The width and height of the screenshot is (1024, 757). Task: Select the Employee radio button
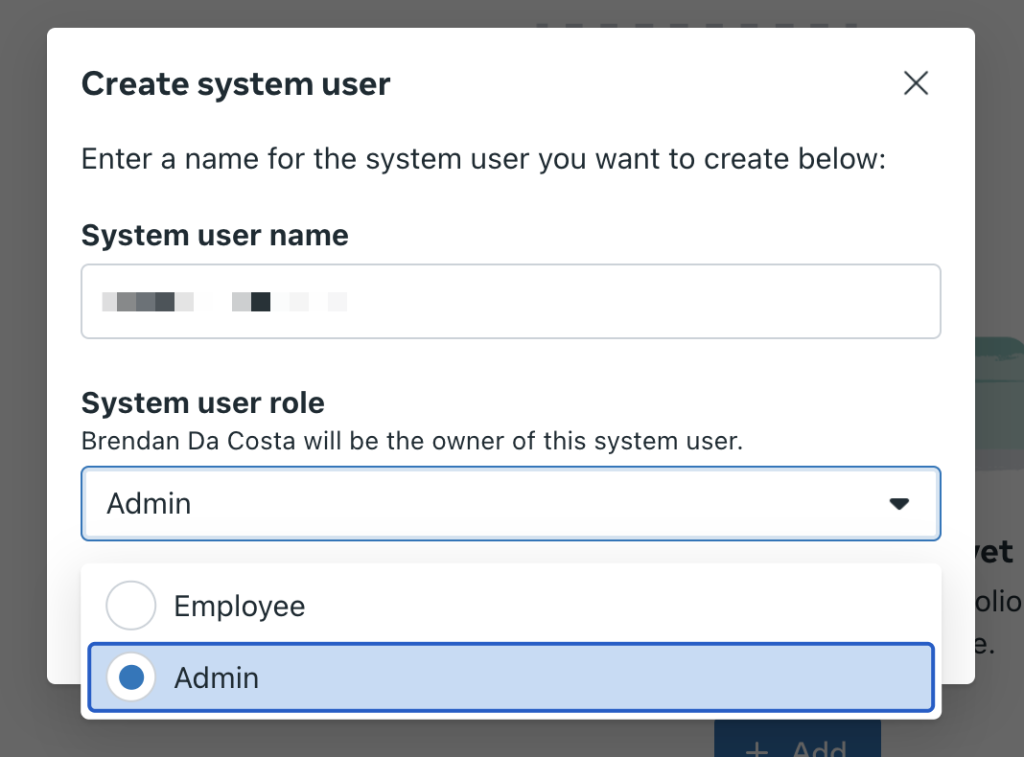[130, 604]
